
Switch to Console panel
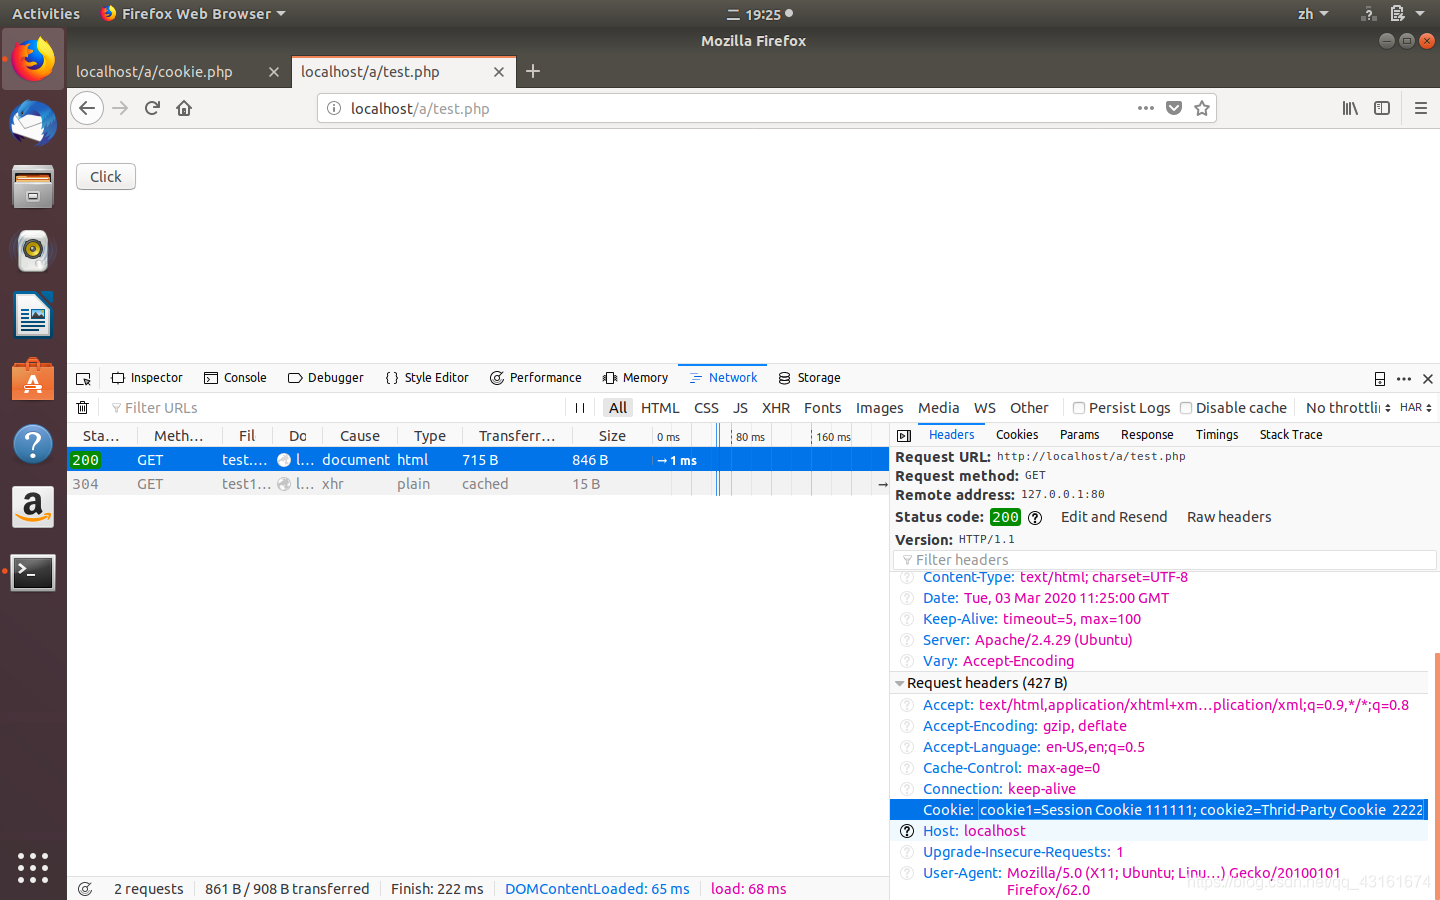(x=235, y=378)
